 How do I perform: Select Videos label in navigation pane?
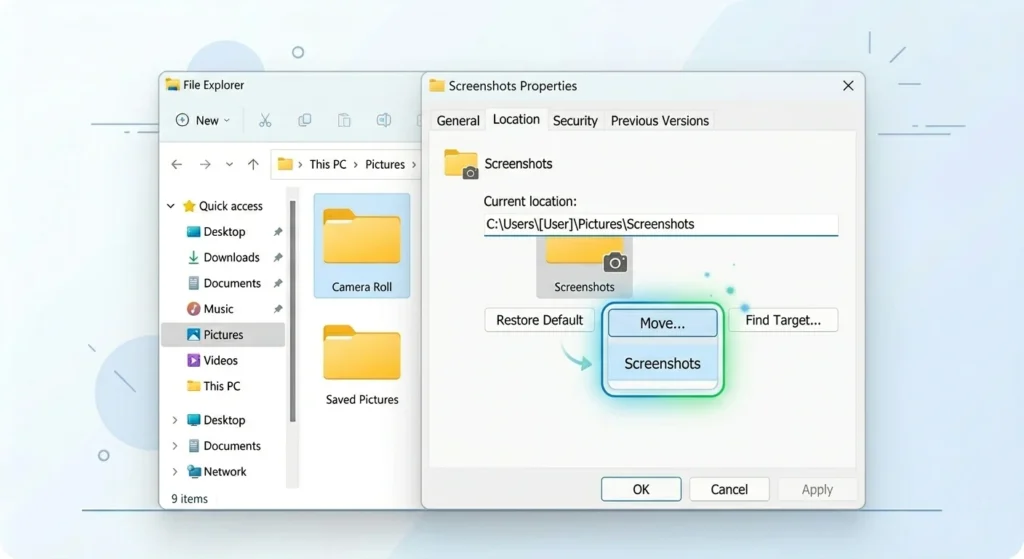tap(221, 360)
